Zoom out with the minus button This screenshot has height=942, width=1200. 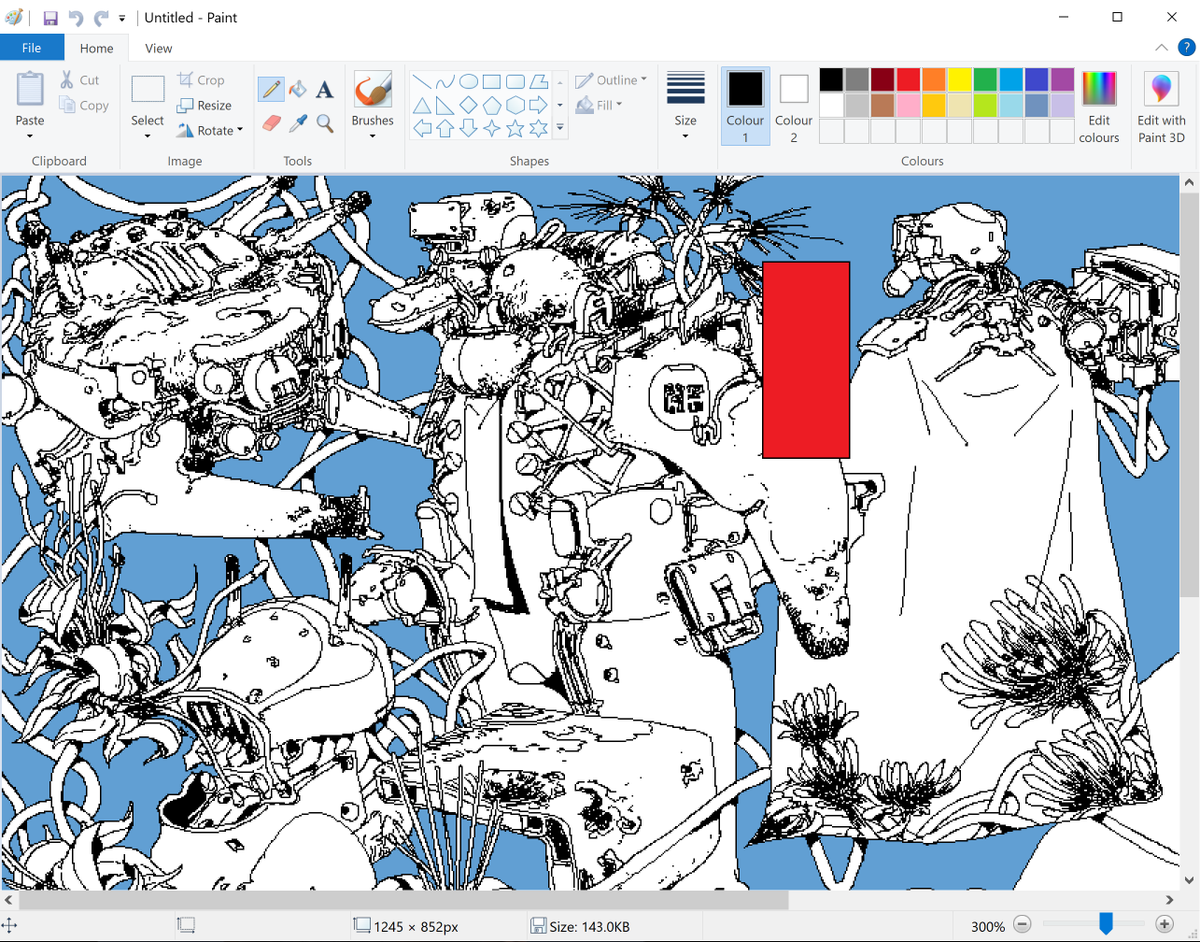[1022, 925]
